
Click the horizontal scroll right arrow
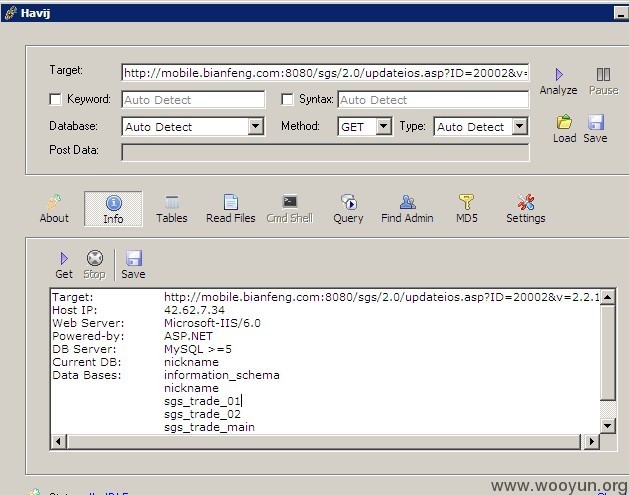(592, 442)
